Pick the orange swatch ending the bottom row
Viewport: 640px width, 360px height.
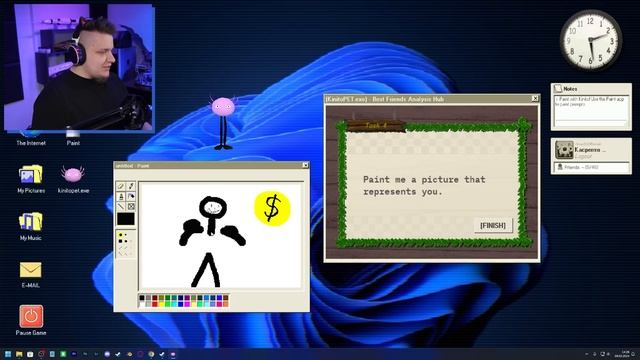(226, 304)
